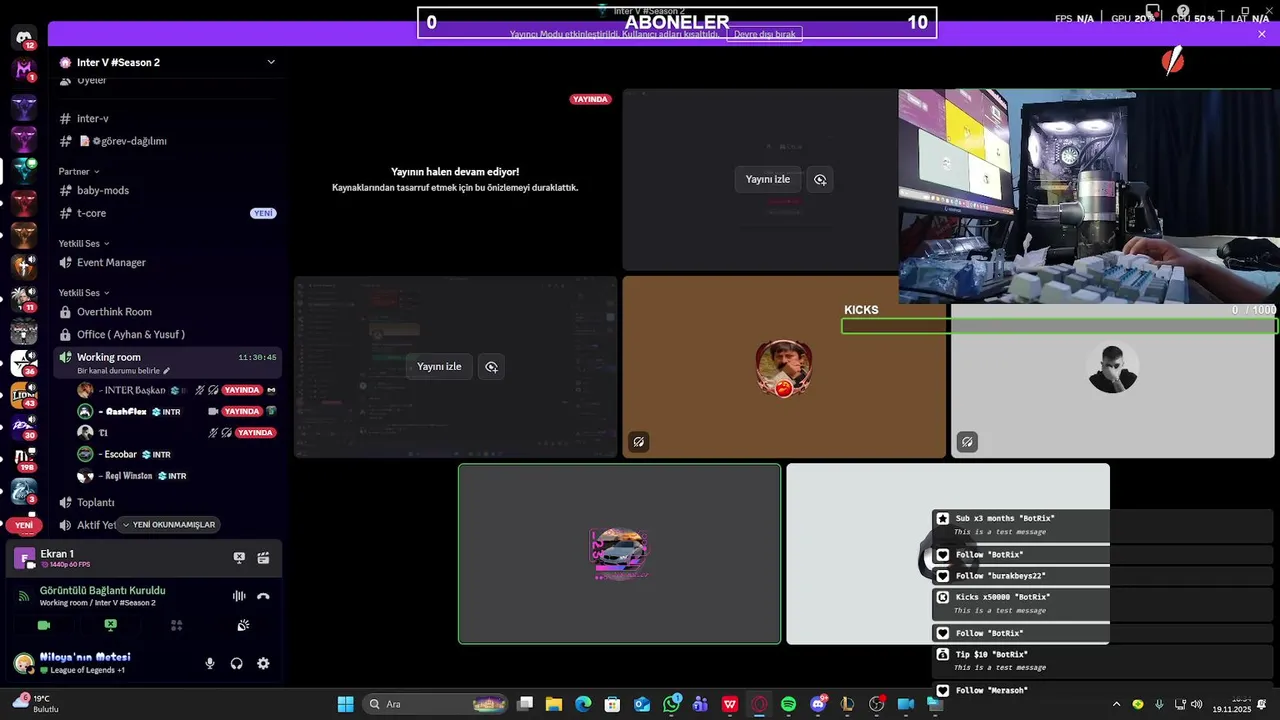Click Yayını izle on left dimmed stream

pos(439,367)
